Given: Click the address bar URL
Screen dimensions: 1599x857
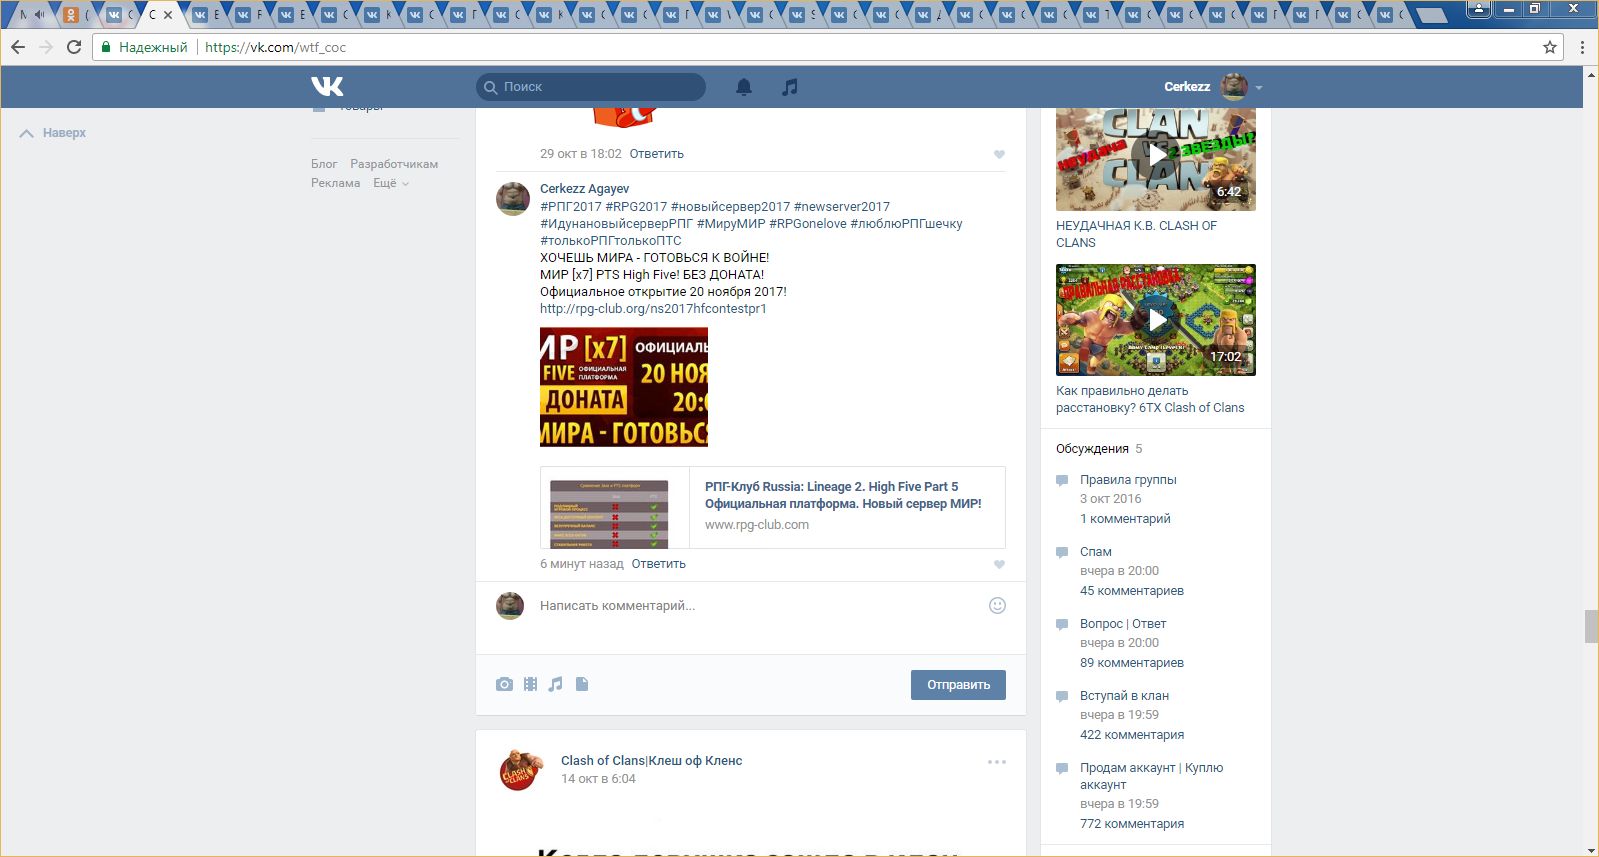Looking at the screenshot, I should 276,47.
